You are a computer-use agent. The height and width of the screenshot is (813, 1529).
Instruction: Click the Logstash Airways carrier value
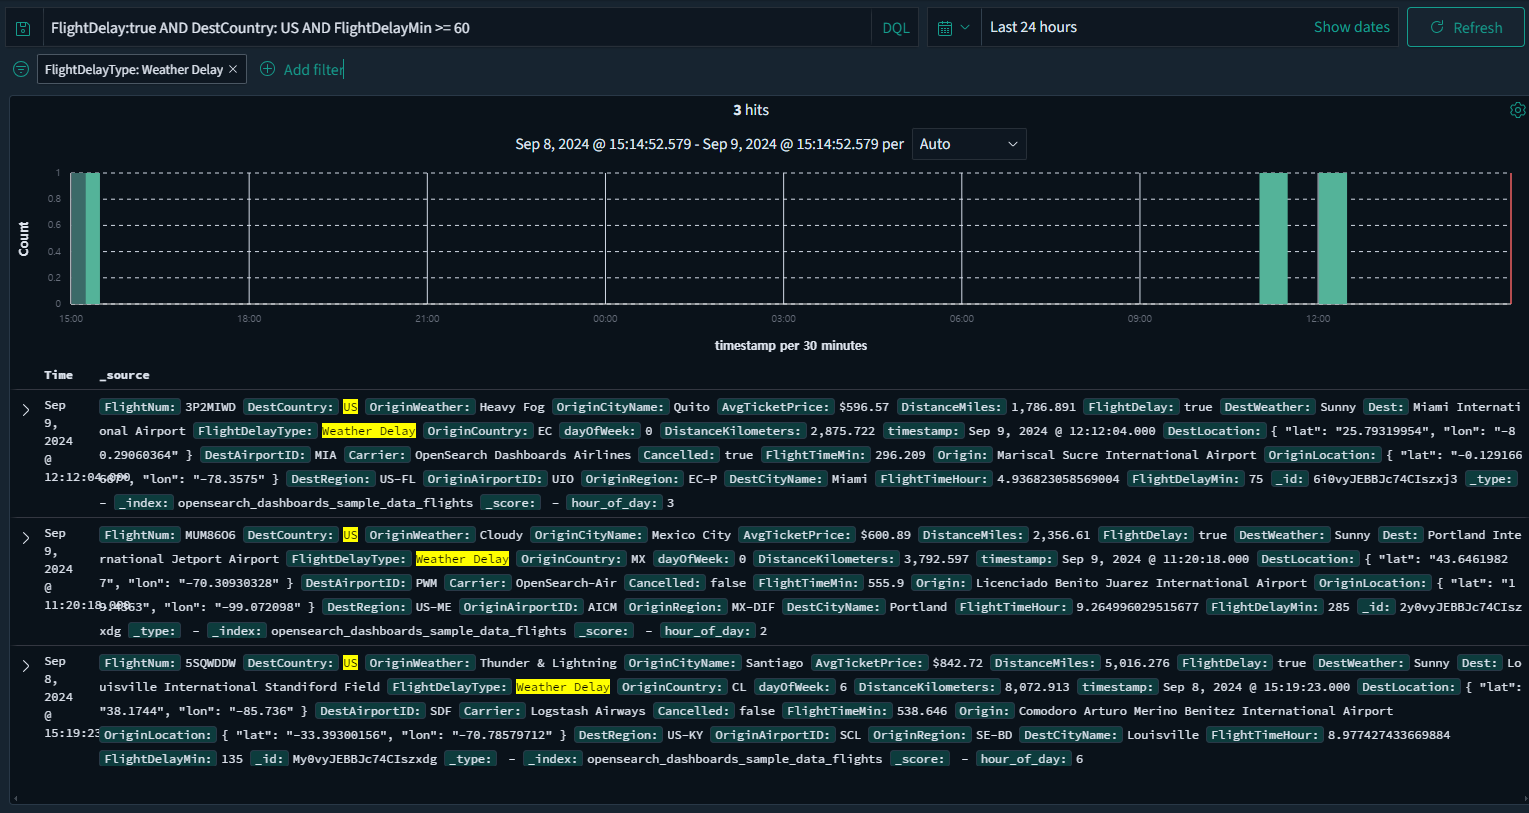[x=588, y=711]
